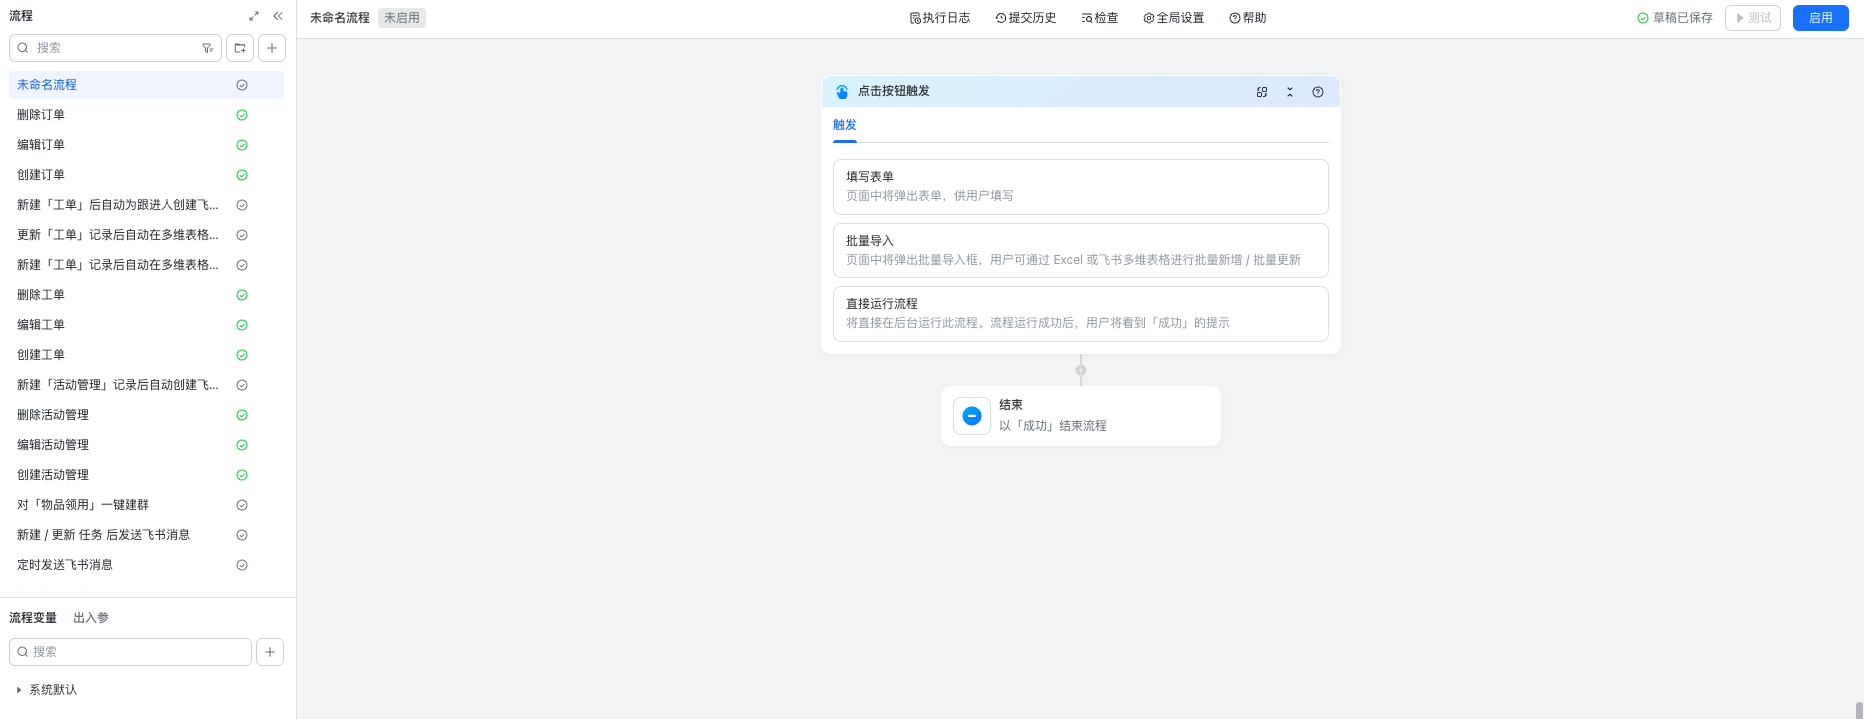Viewport: 1864px width, 719px height.
Task: Add a new flow variable
Action: pos(270,652)
